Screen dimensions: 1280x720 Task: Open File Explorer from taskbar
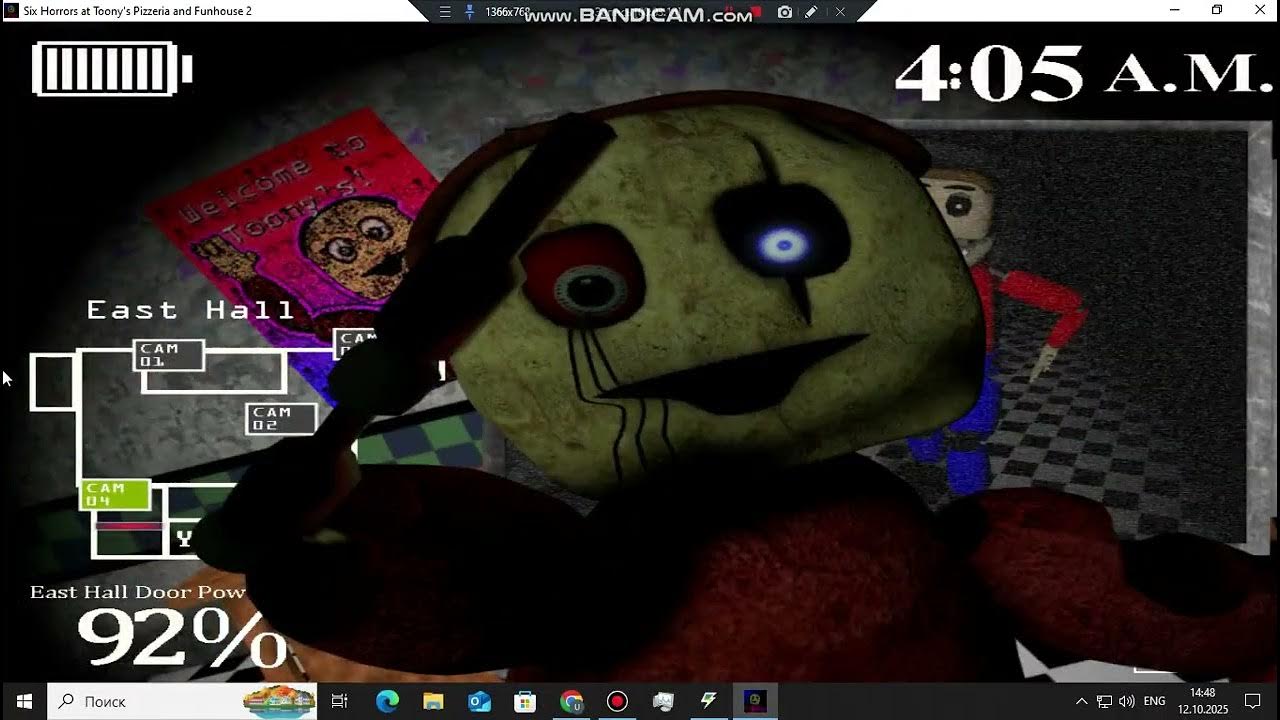(x=433, y=701)
